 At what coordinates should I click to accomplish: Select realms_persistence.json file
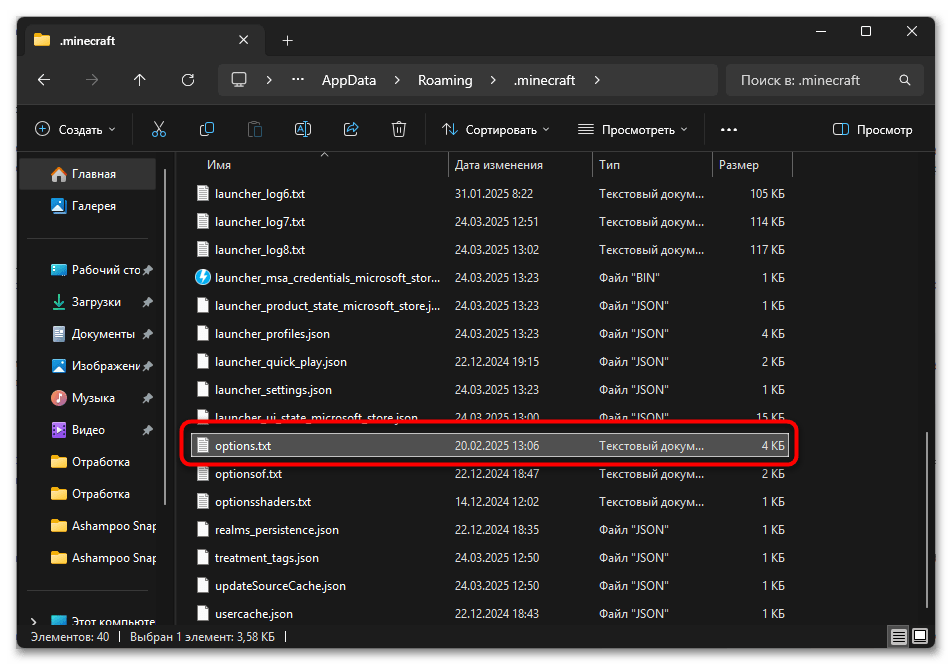(x=490, y=530)
